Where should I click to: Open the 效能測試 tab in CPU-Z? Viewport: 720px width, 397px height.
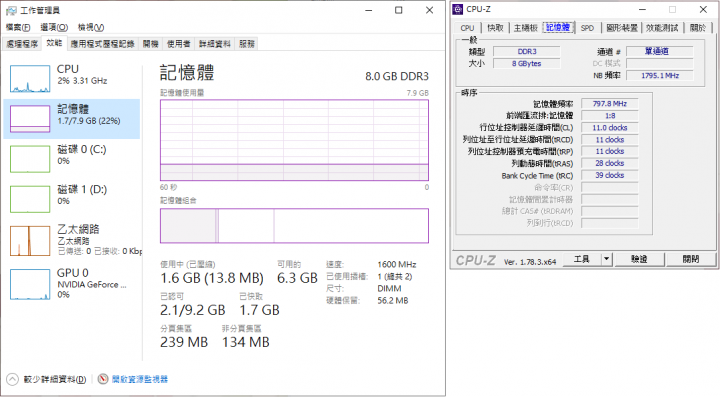[x=662, y=28]
